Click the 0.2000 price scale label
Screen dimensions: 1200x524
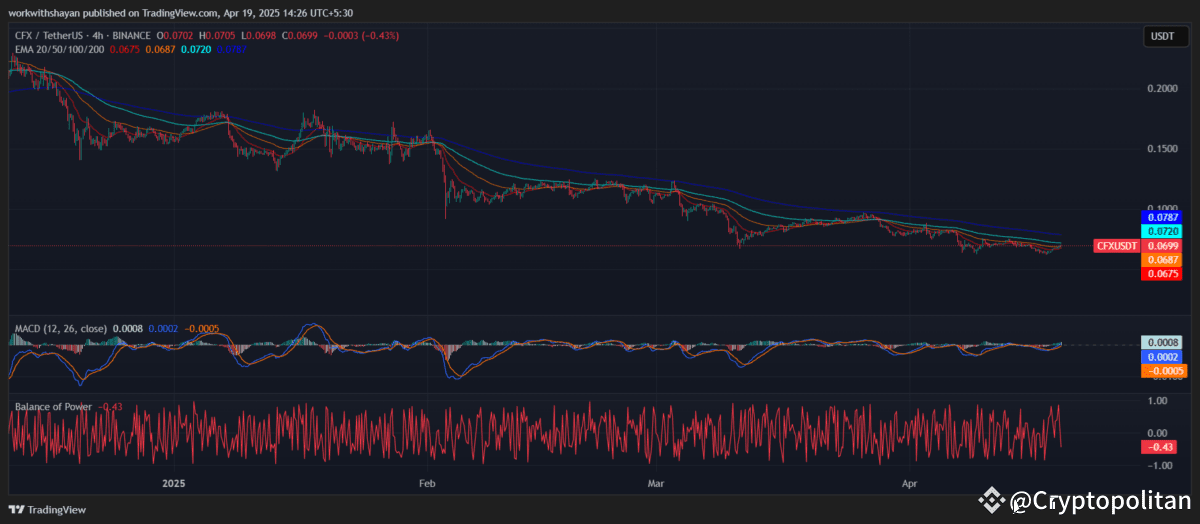coord(1161,88)
